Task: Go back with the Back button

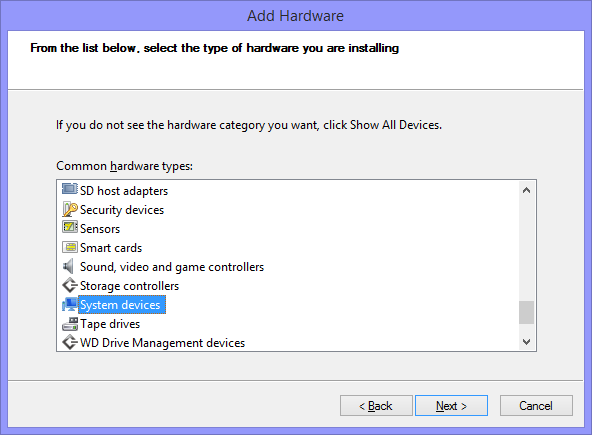Action: pos(376,406)
